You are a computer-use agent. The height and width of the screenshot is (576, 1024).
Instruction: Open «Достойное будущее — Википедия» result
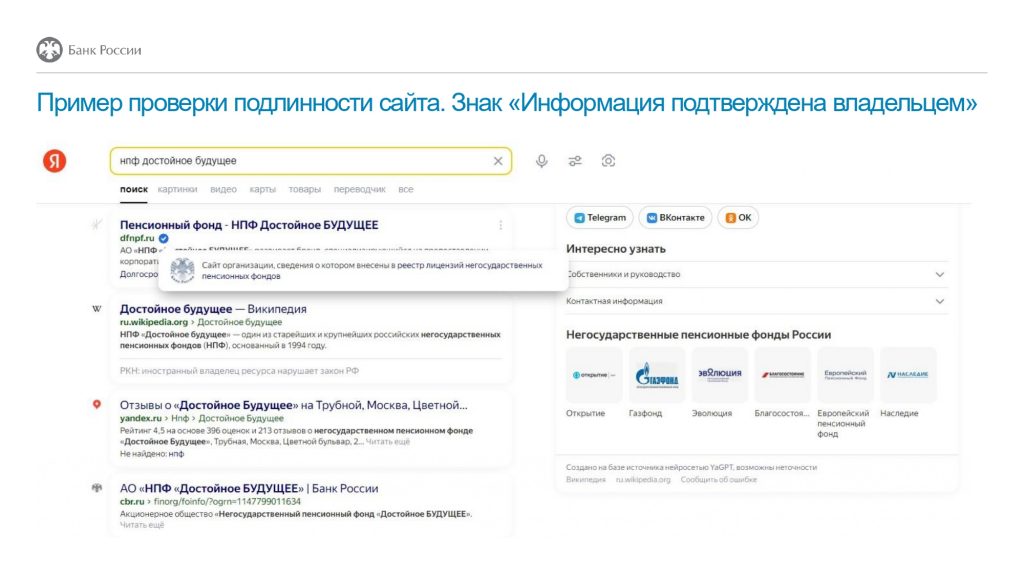213,309
